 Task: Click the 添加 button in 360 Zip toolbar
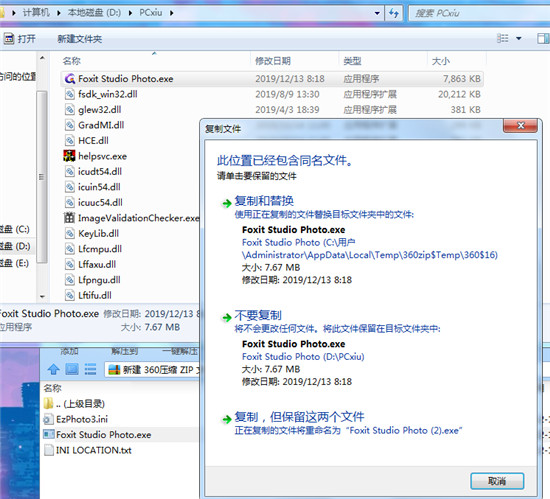(x=69, y=351)
